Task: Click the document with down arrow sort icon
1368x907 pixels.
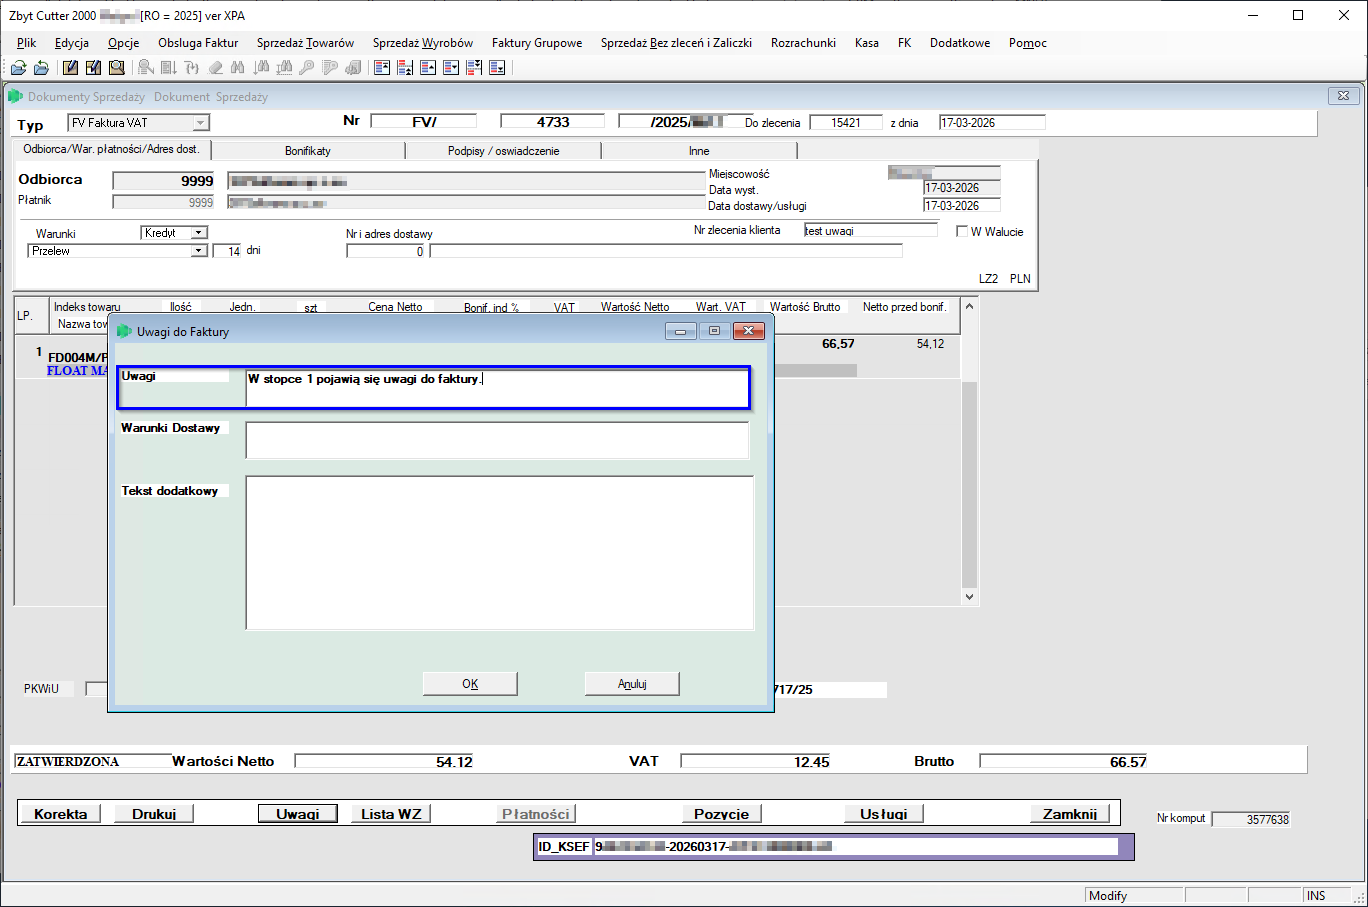Action: tap(169, 67)
